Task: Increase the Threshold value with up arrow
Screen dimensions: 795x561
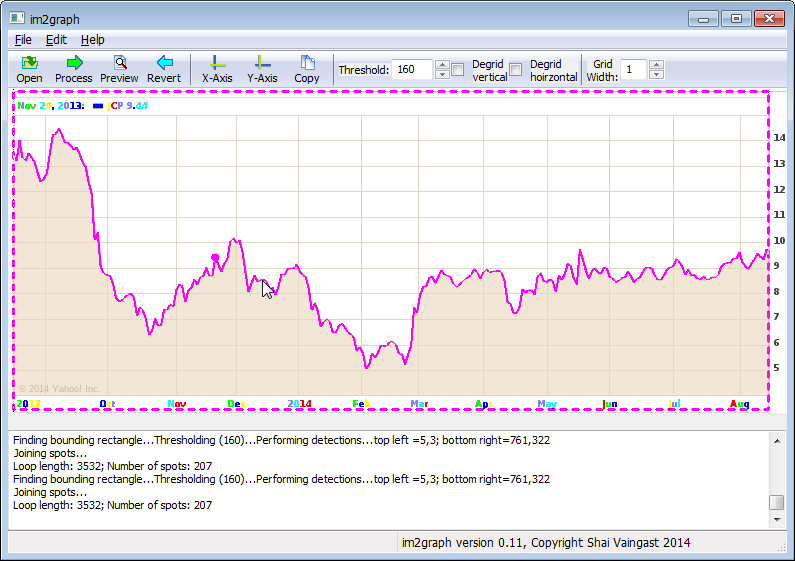Action: click(x=442, y=65)
